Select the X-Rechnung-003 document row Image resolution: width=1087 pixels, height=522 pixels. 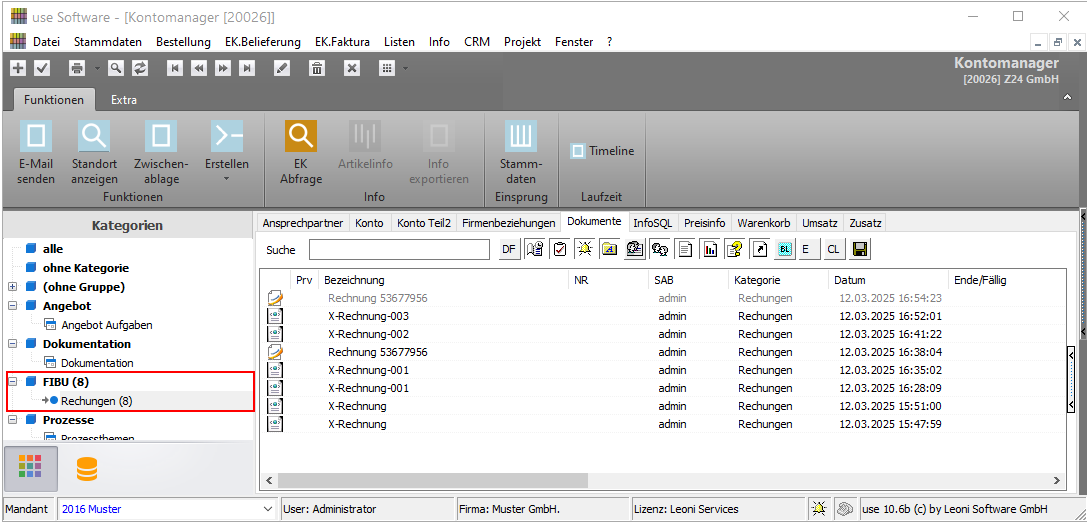[663, 316]
